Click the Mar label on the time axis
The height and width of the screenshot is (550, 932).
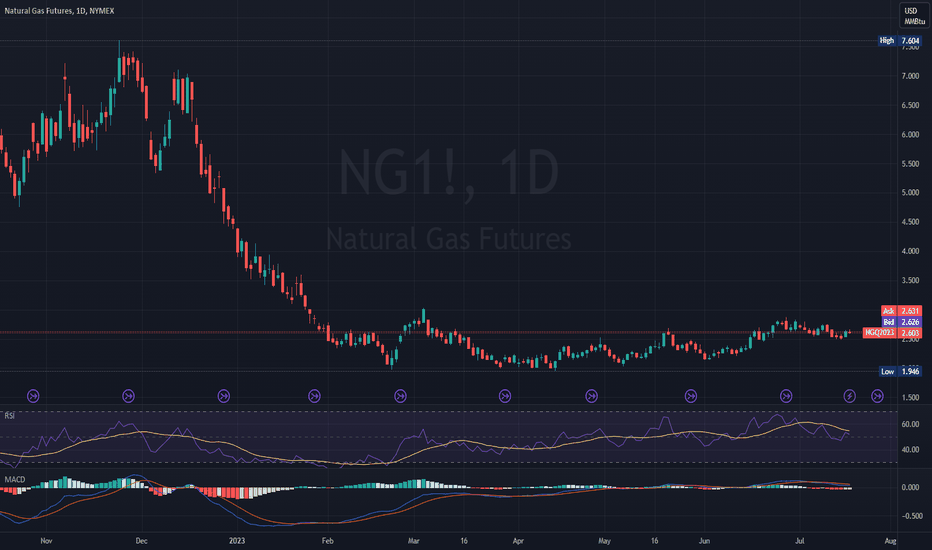pyautogui.click(x=414, y=541)
